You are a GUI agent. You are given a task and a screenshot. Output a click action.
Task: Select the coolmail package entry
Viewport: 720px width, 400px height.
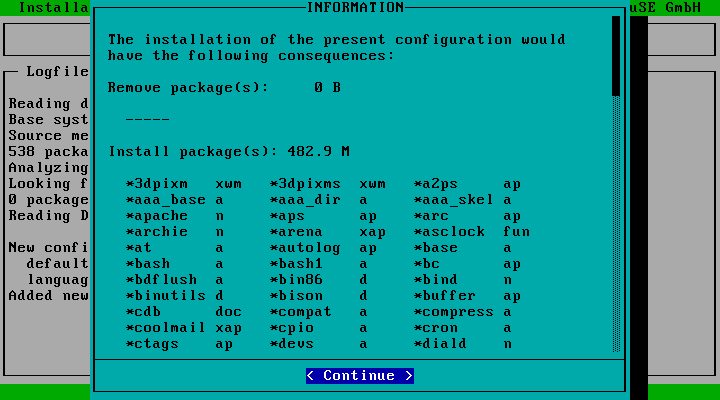pos(165,328)
